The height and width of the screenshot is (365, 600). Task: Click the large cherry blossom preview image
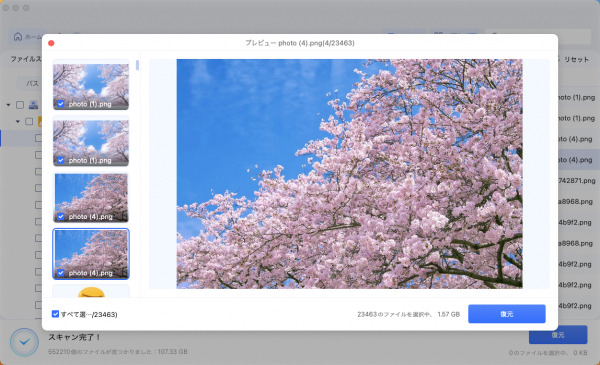349,174
